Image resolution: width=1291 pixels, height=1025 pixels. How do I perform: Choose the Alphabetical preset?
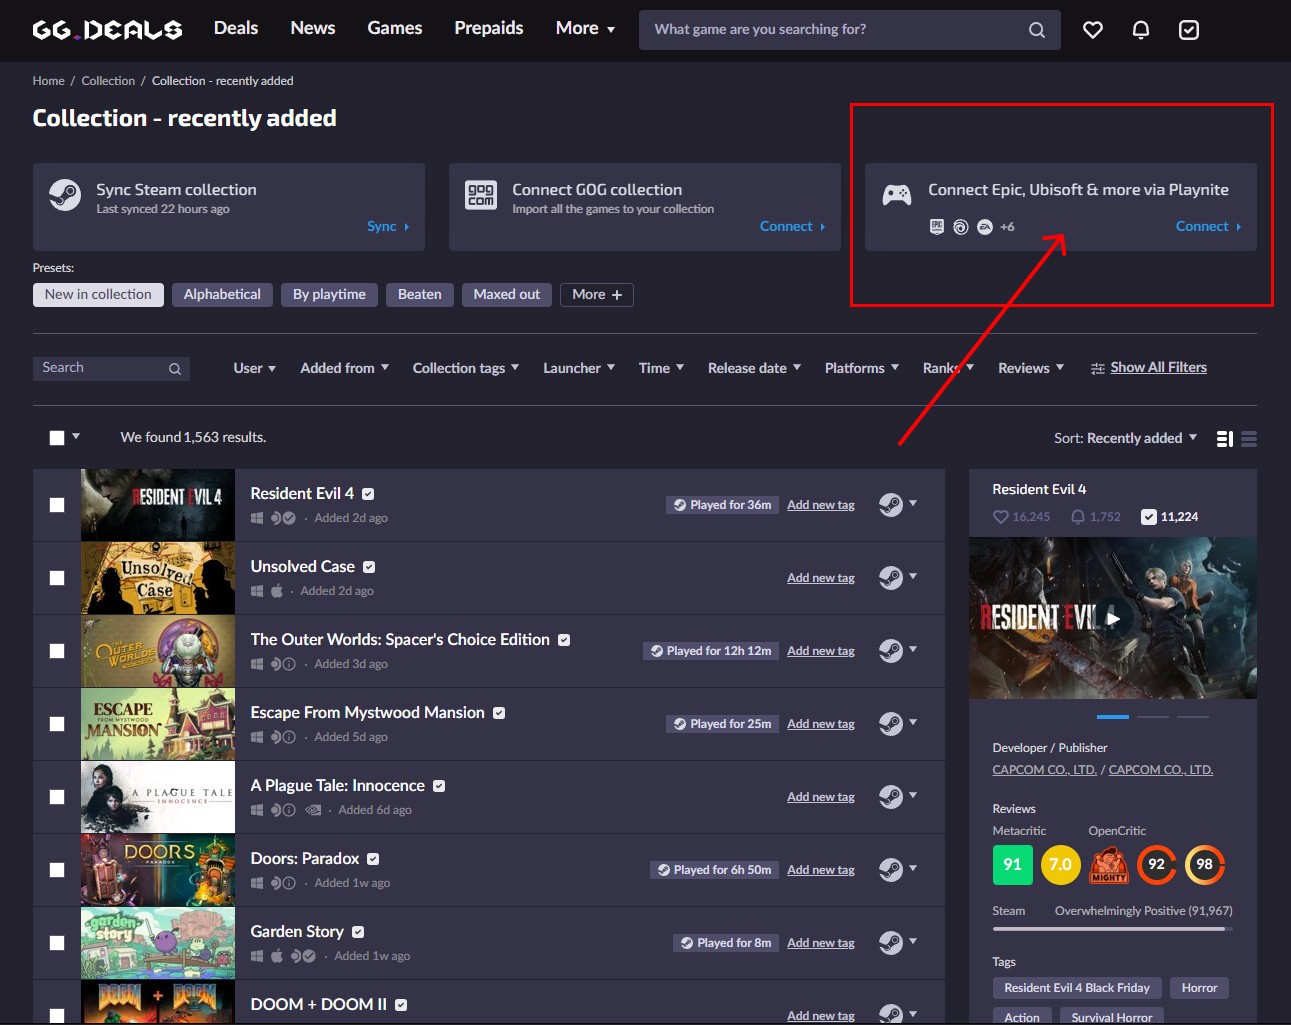[222, 295]
